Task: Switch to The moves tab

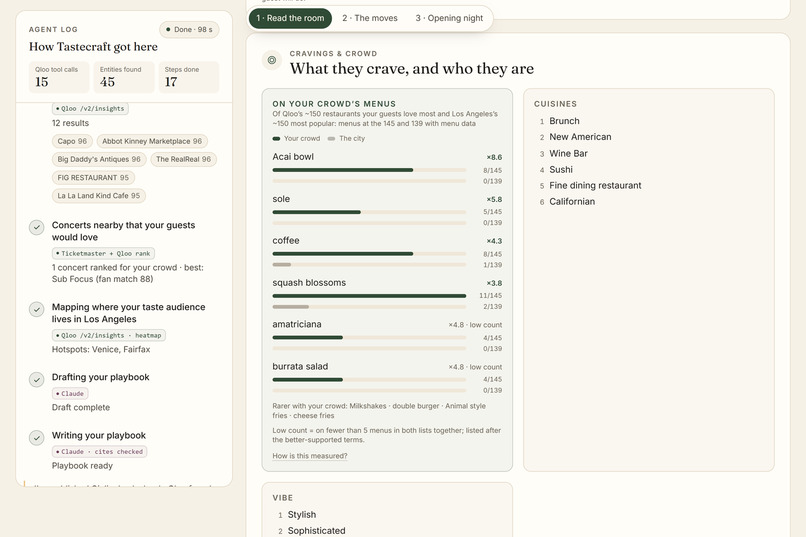Action: 370,18
